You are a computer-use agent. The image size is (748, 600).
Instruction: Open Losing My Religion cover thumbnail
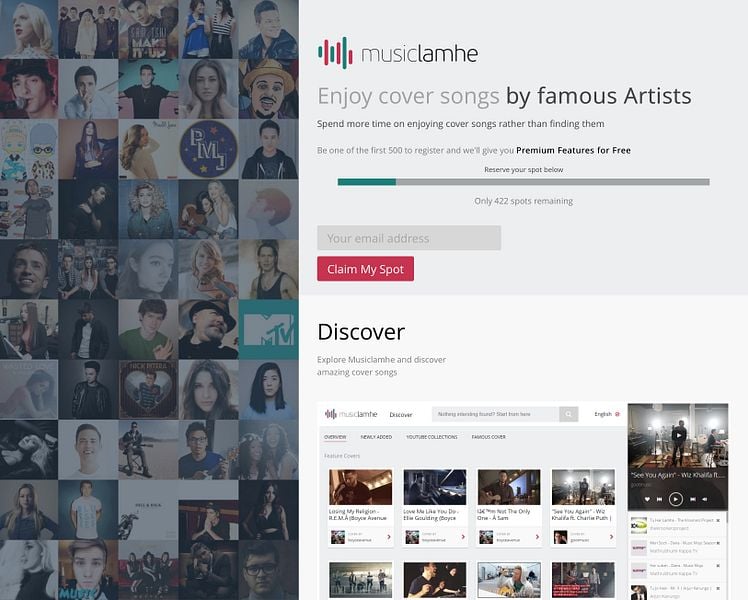coord(361,487)
